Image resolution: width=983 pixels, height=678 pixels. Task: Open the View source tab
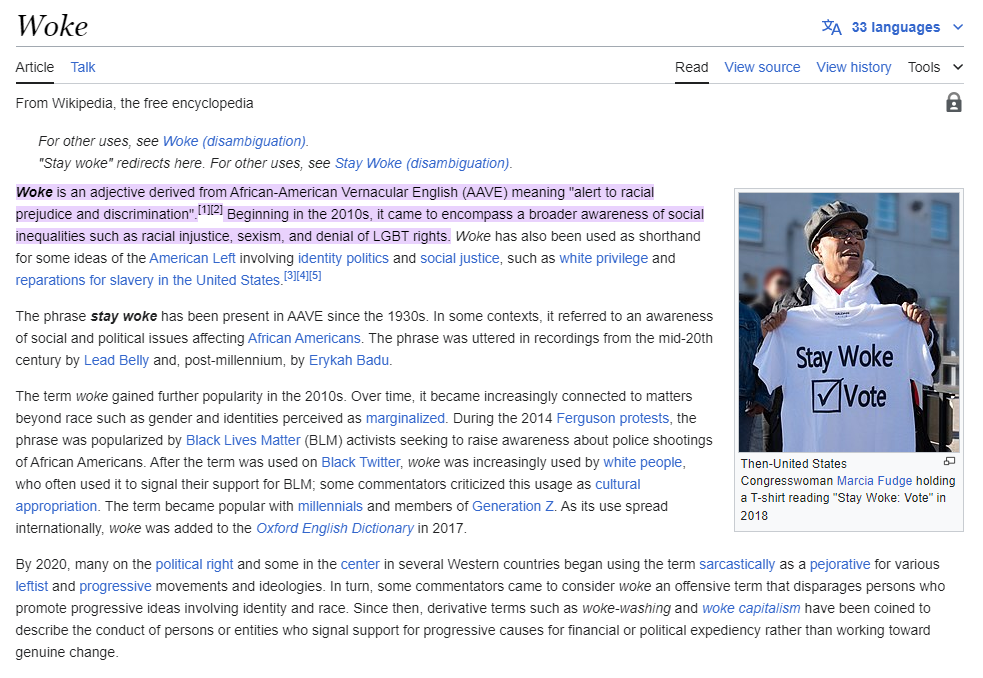tap(762, 67)
